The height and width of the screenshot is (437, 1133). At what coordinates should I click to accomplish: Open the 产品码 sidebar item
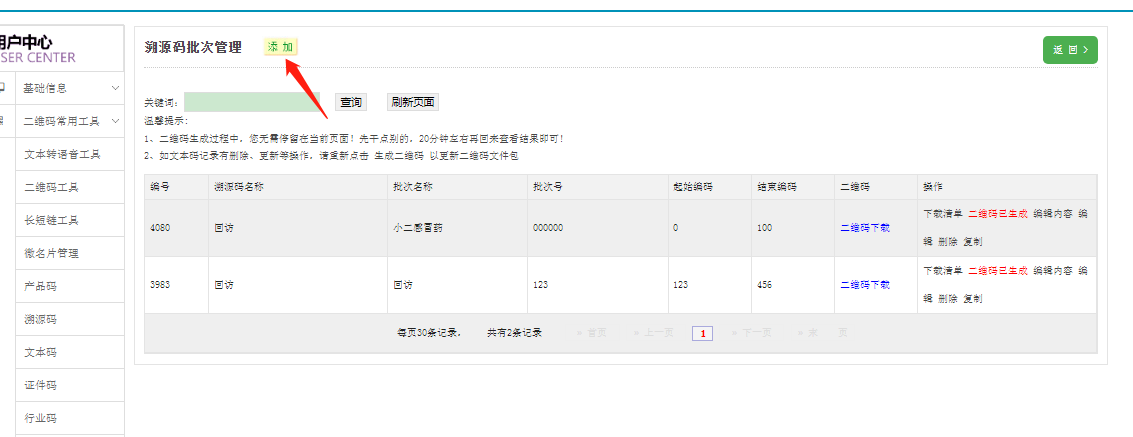pyautogui.click(x=40, y=286)
